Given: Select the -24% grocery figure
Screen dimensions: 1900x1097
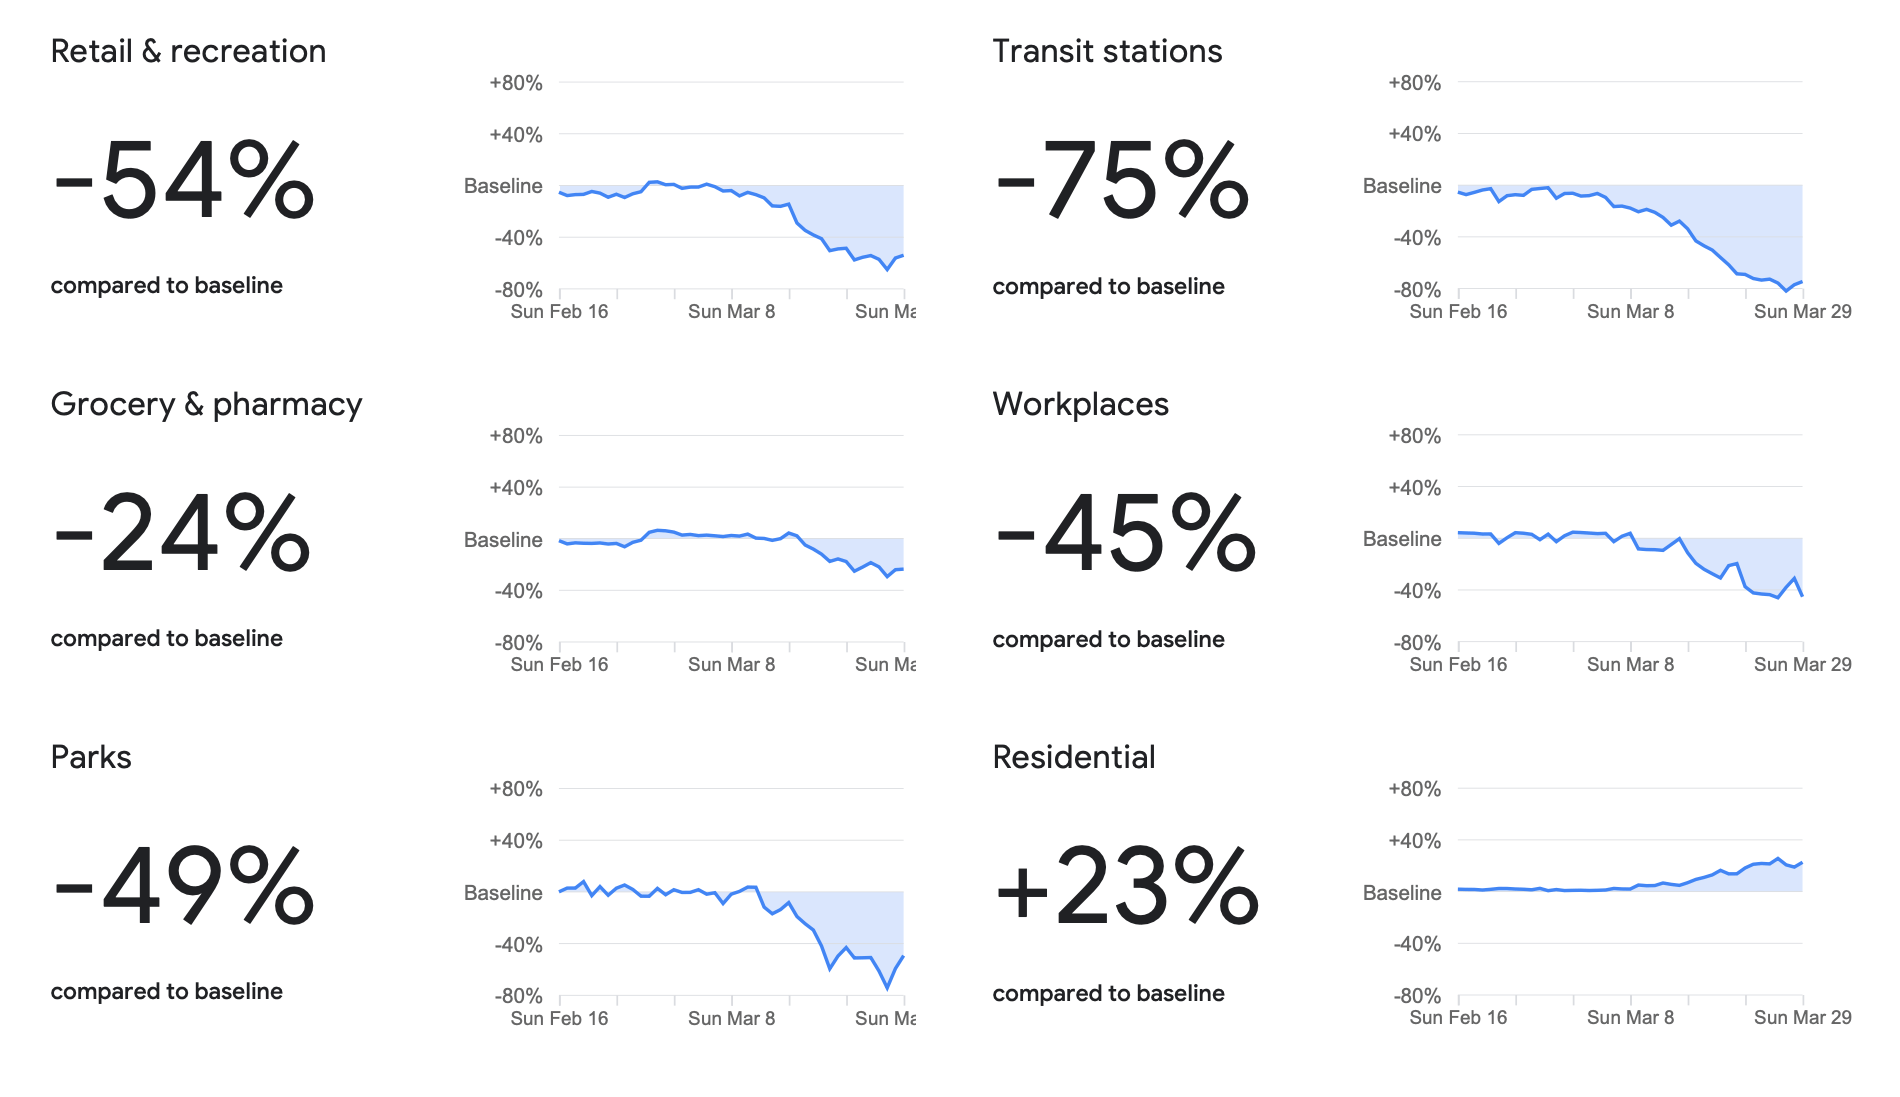Looking at the screenshot, I should [182, 534].
